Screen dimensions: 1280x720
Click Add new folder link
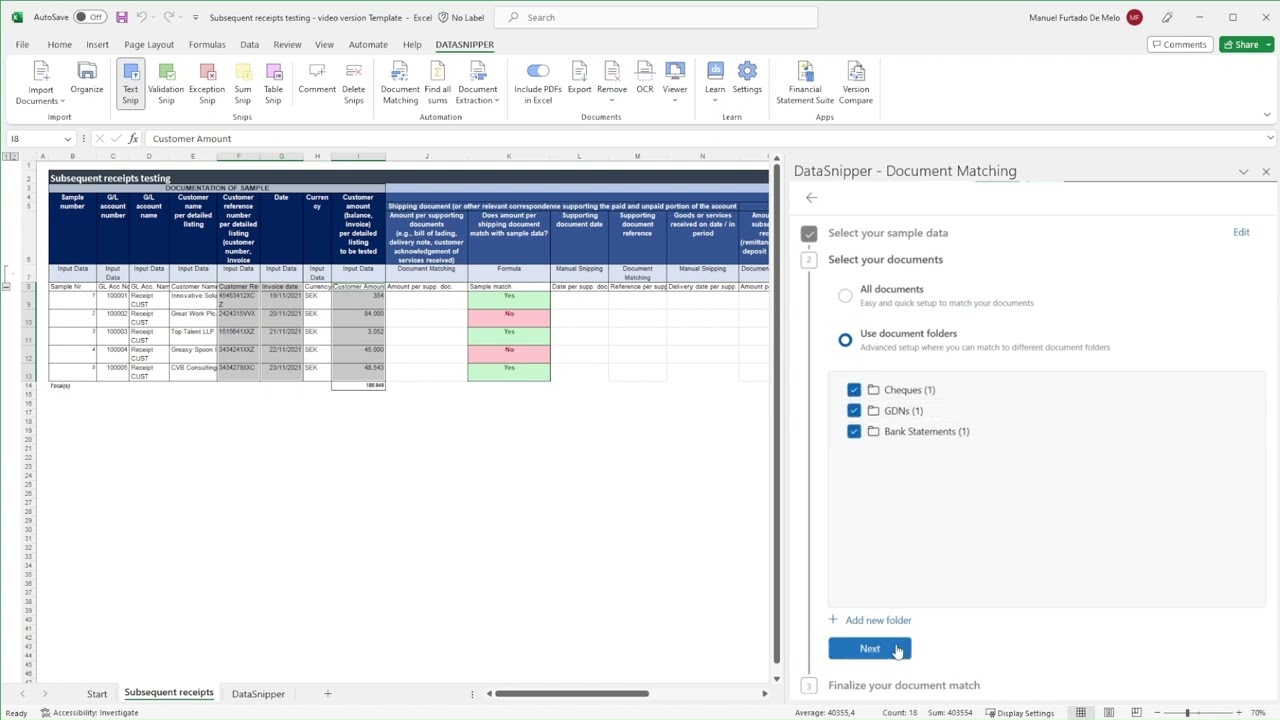coord(870,620)
